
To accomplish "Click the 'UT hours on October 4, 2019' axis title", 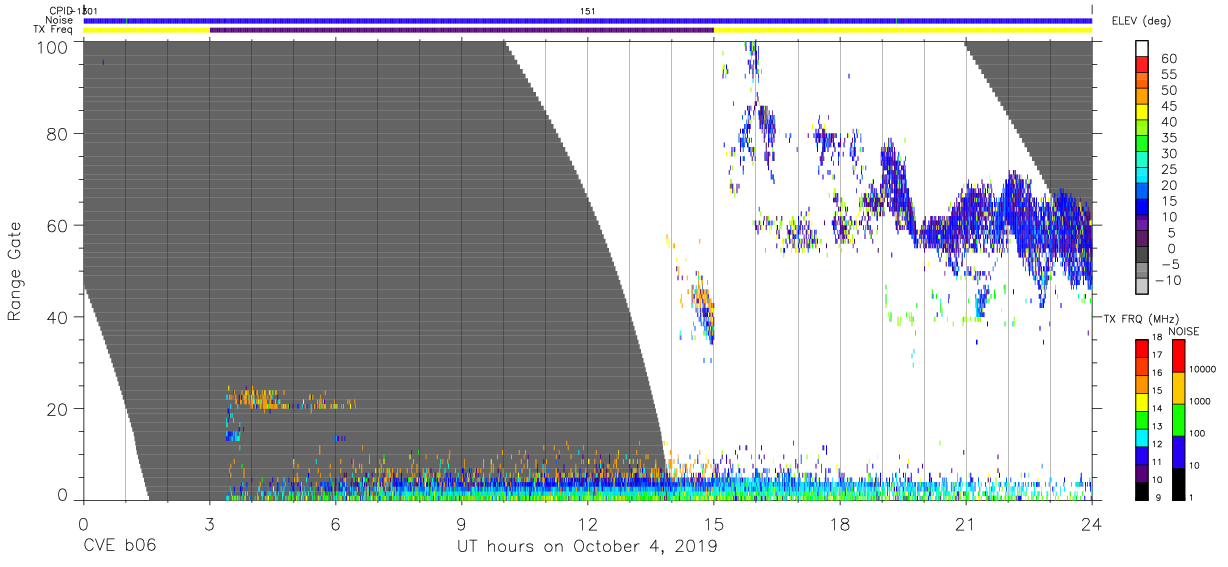I will tap(587, 547).
